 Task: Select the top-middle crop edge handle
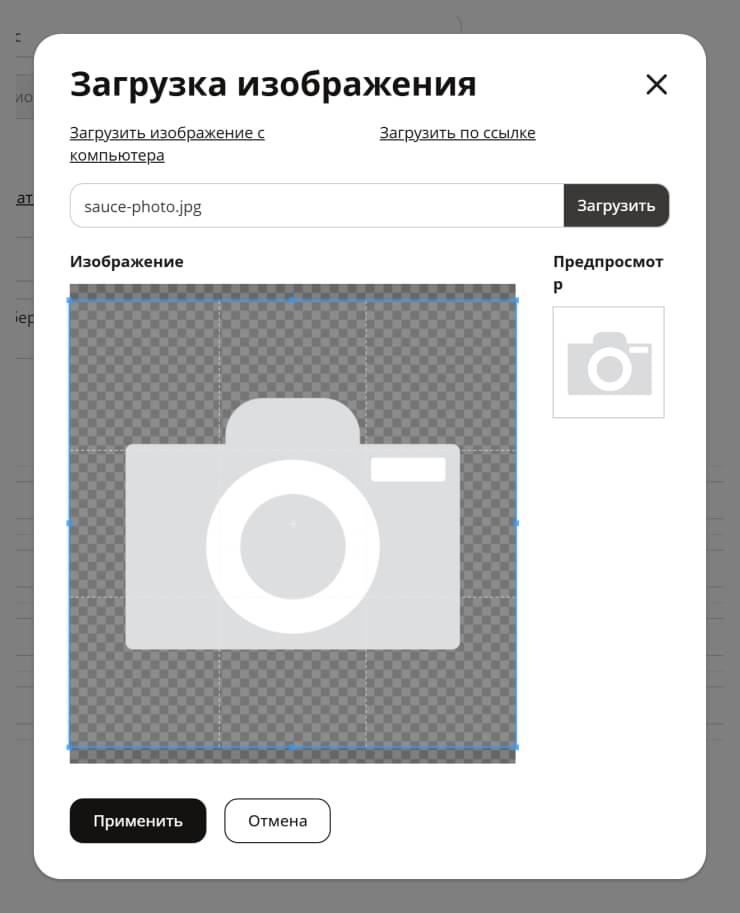292,300
